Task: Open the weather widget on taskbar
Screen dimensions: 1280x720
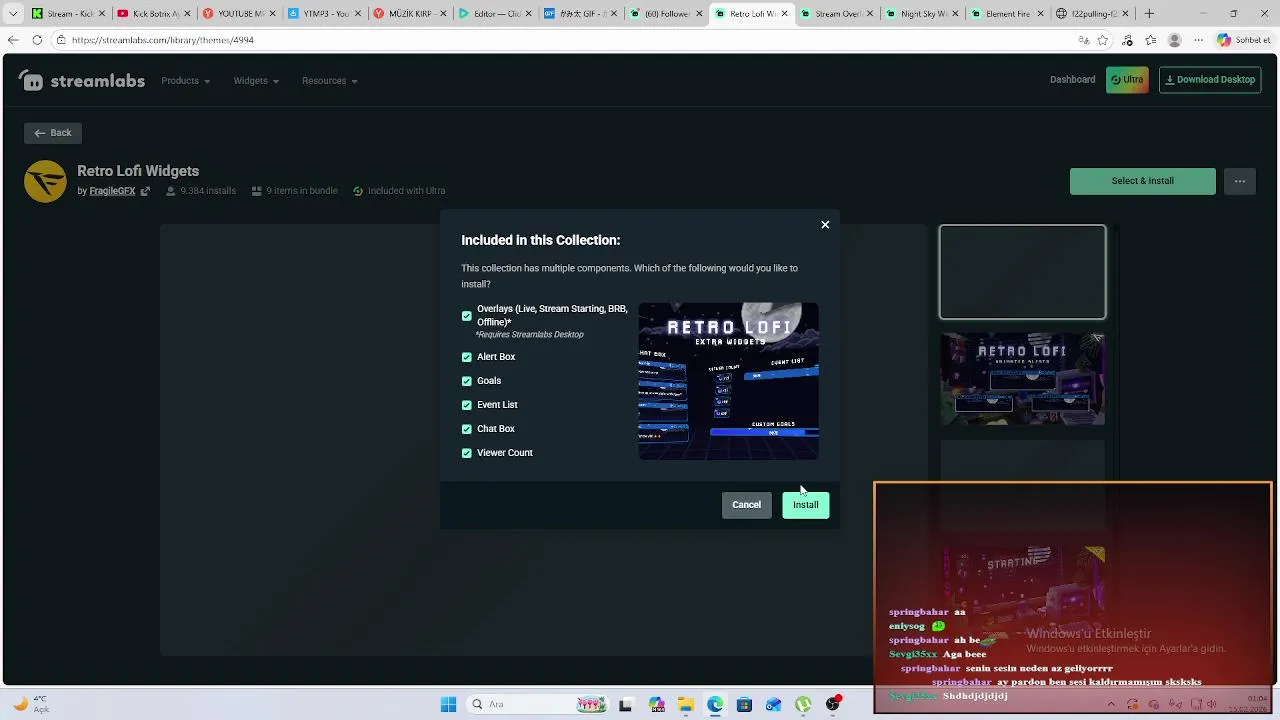Action: pos(30,704)
